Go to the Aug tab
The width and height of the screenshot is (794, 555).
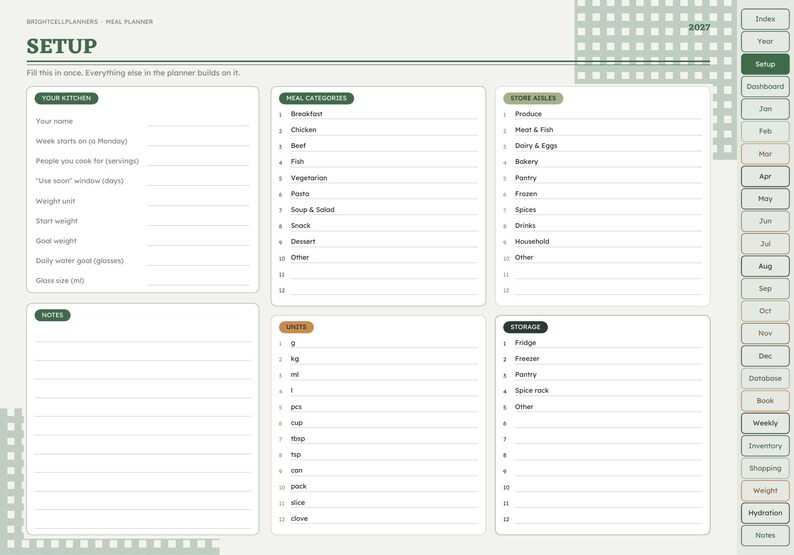click(765, 266)
